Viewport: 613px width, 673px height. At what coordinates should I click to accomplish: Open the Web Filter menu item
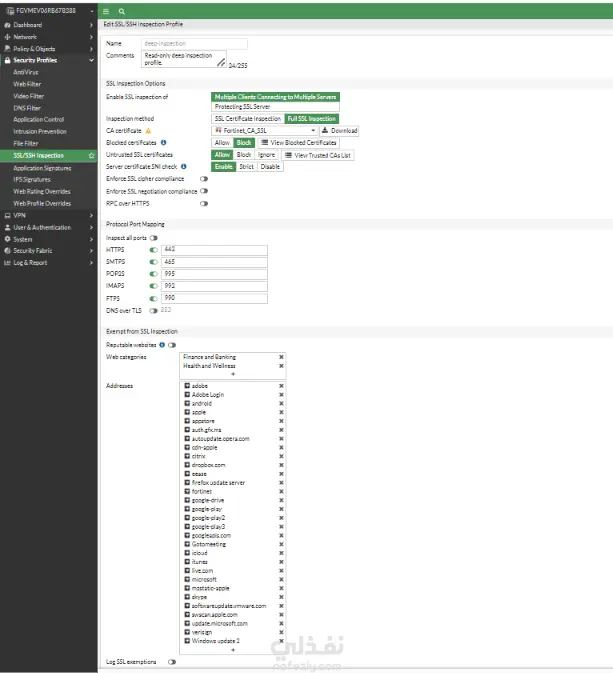point(27,84)
